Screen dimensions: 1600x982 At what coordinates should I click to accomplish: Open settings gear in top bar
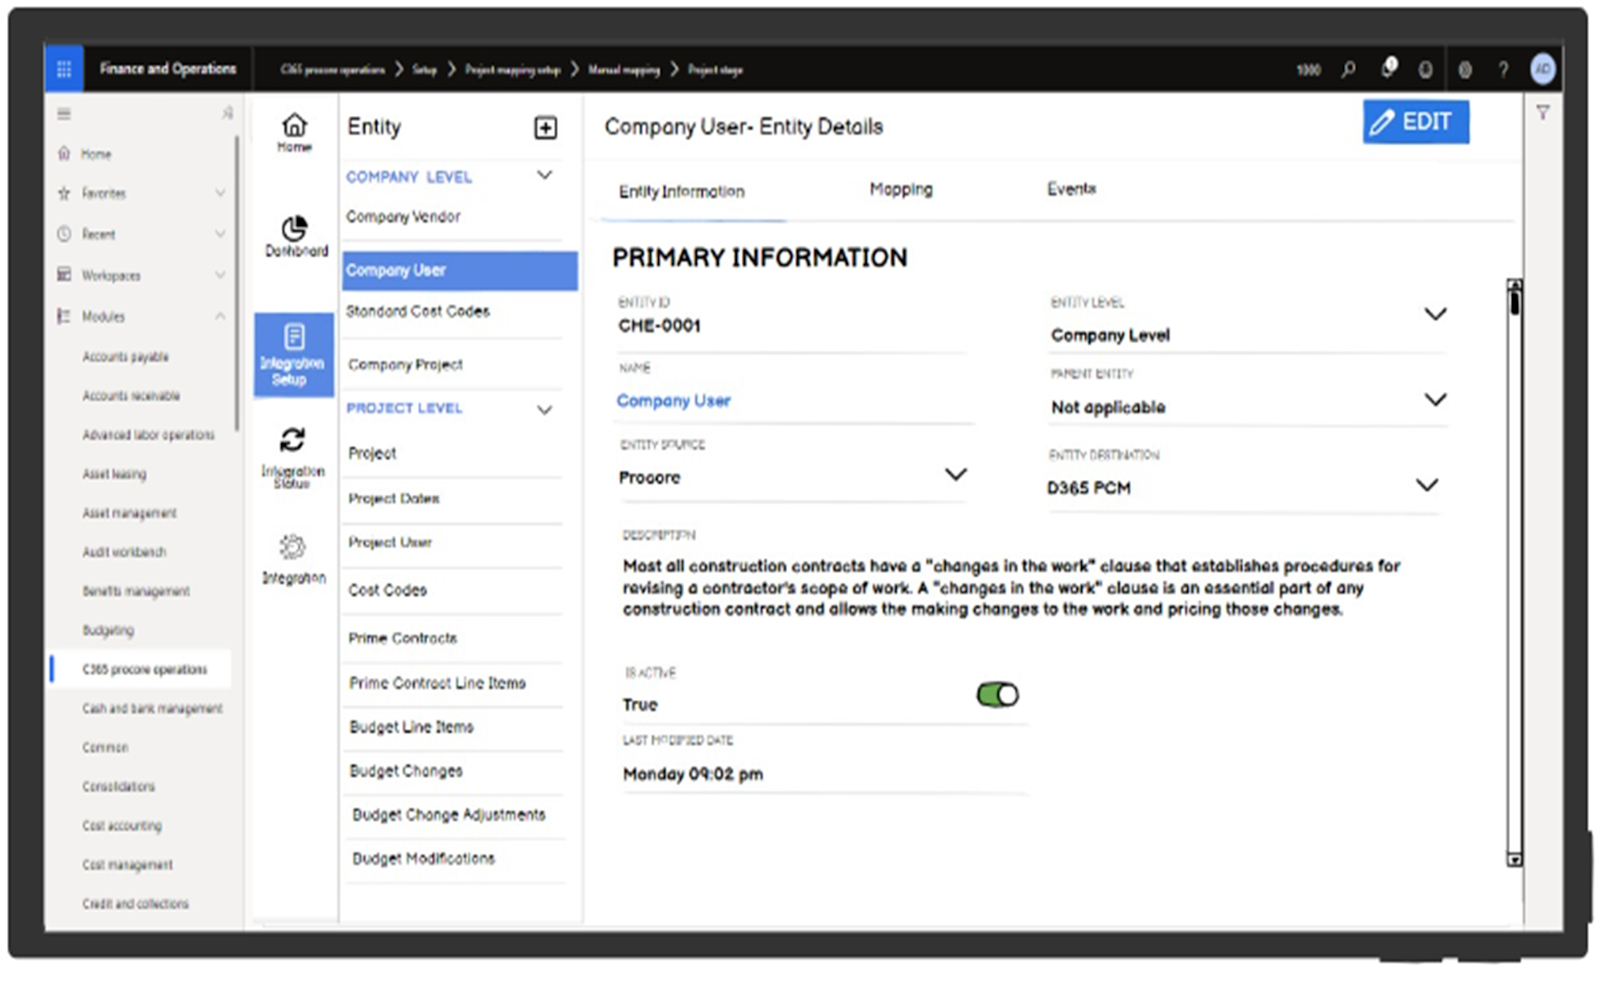tap(1465, 69)
